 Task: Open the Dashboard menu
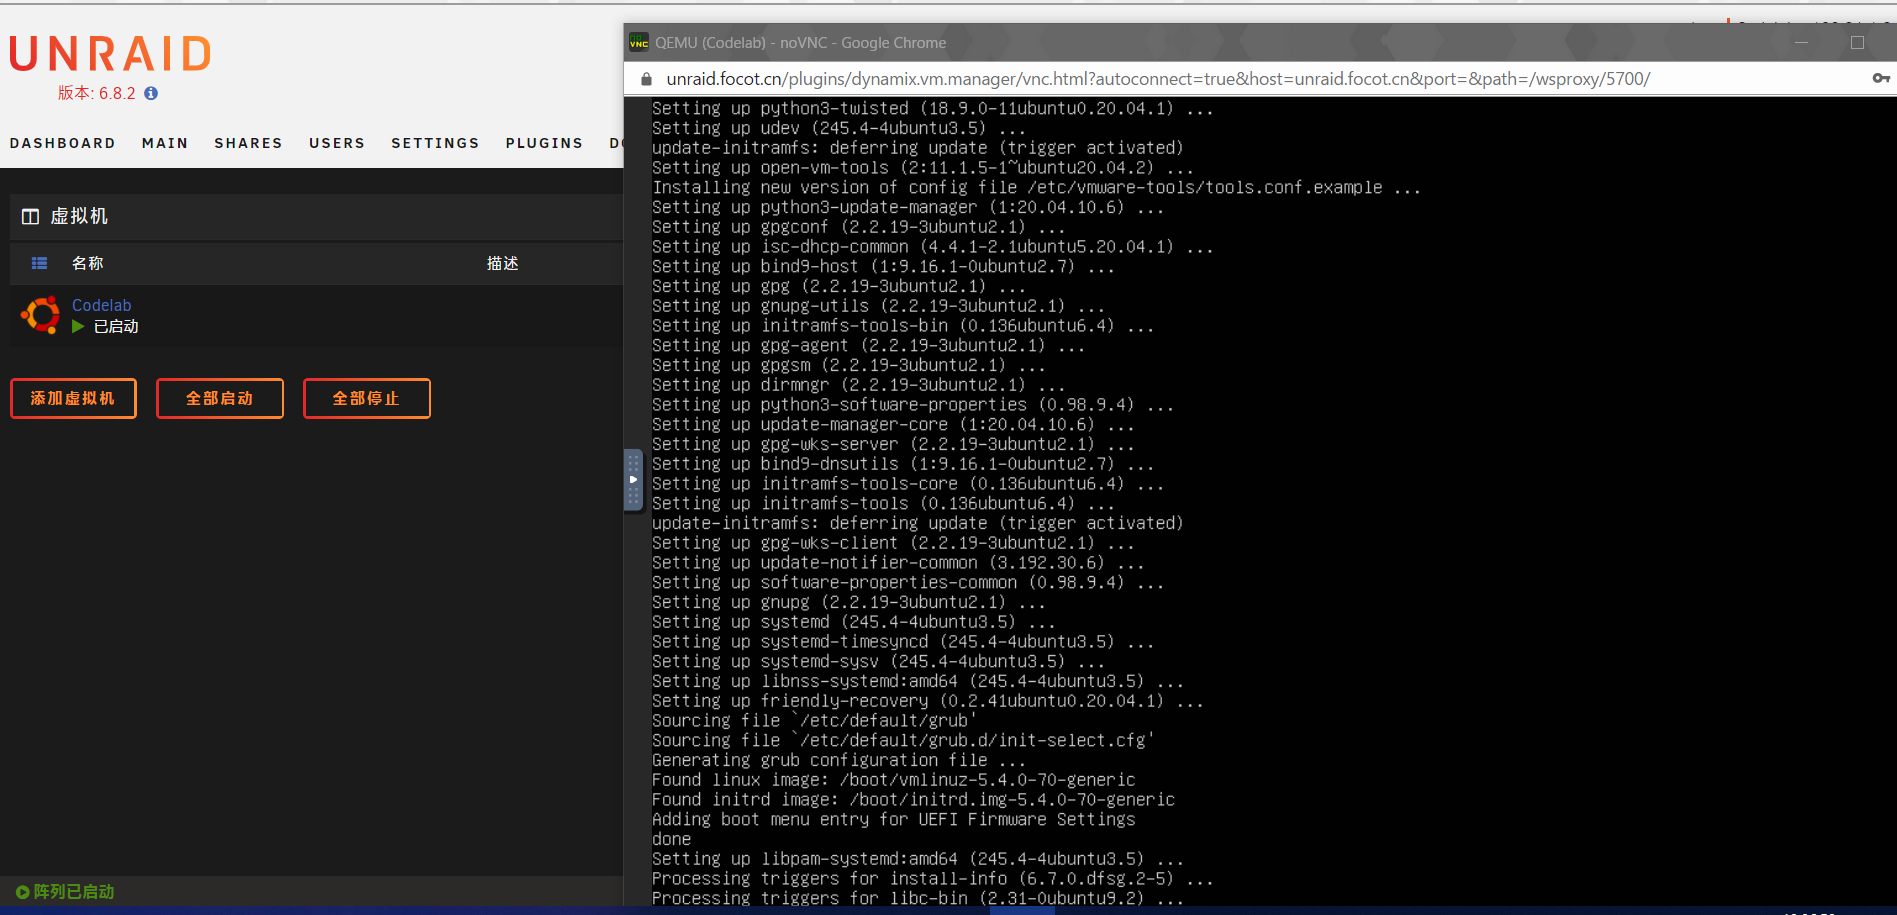tap(62, 143)
